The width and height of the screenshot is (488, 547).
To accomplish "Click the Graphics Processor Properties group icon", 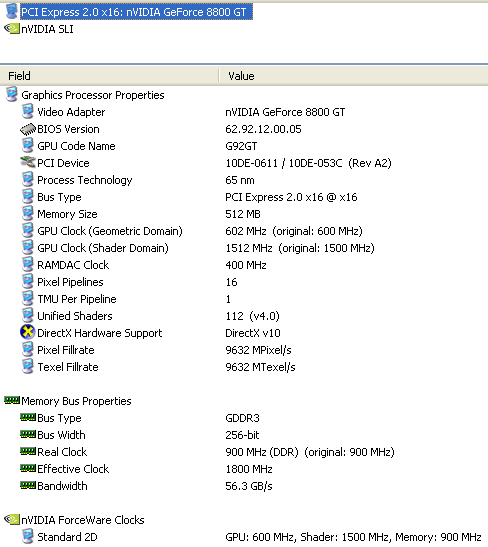I will pyautogui.click(x=12, y=95).
